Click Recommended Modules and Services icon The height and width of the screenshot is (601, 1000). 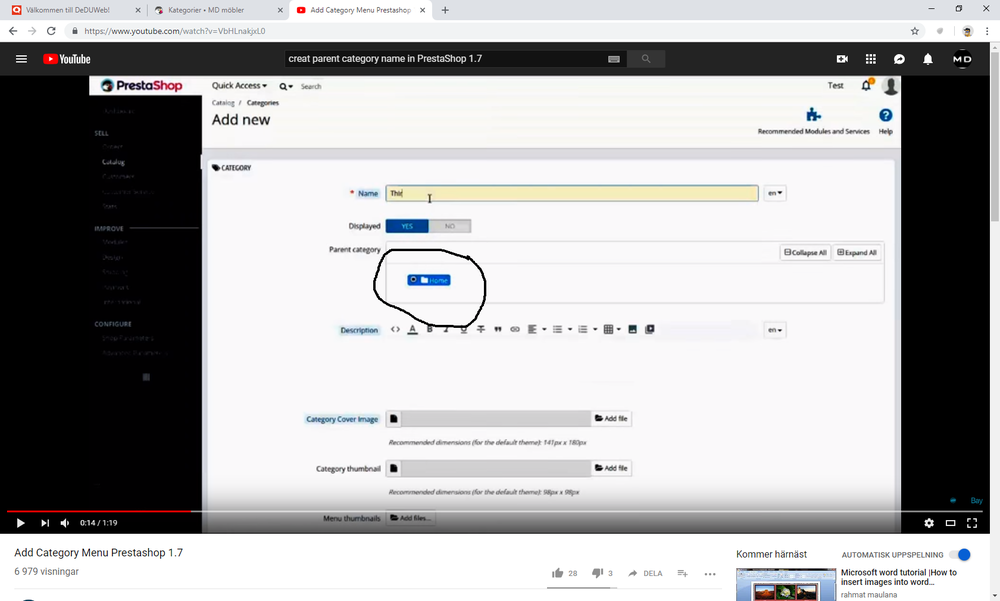812,115
